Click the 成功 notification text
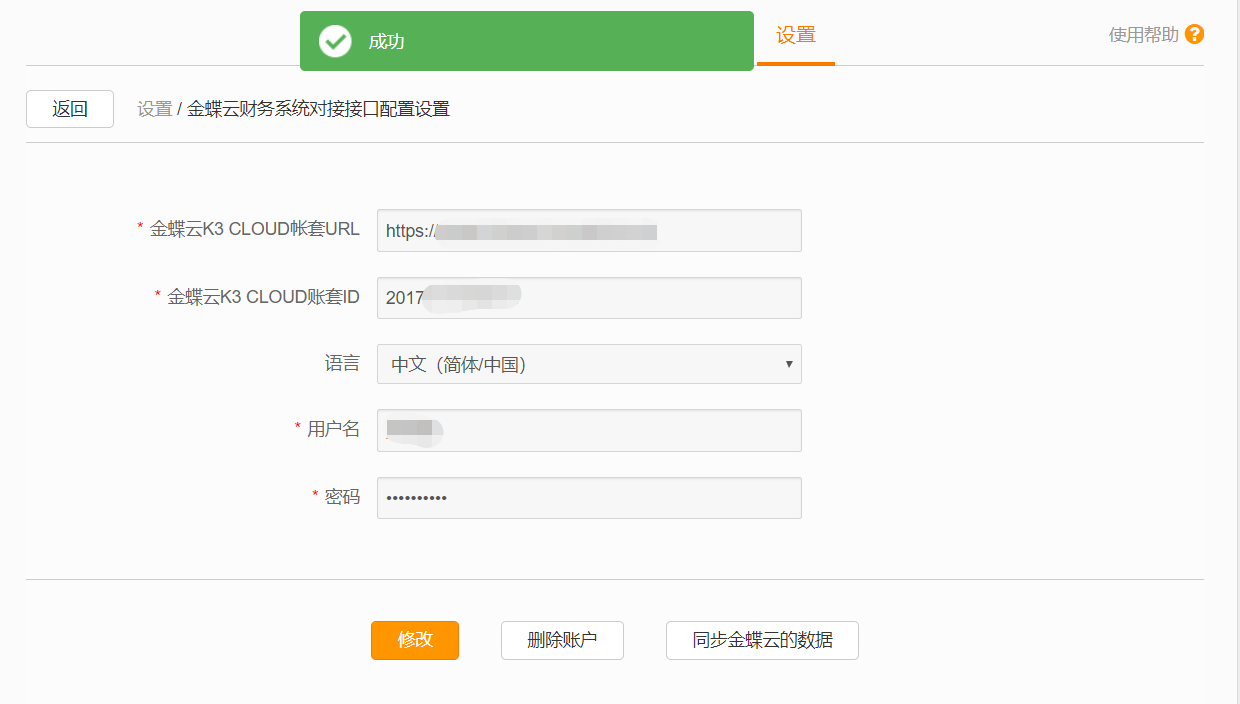This screenshot has width=1240, height=704. pos(386,42)
